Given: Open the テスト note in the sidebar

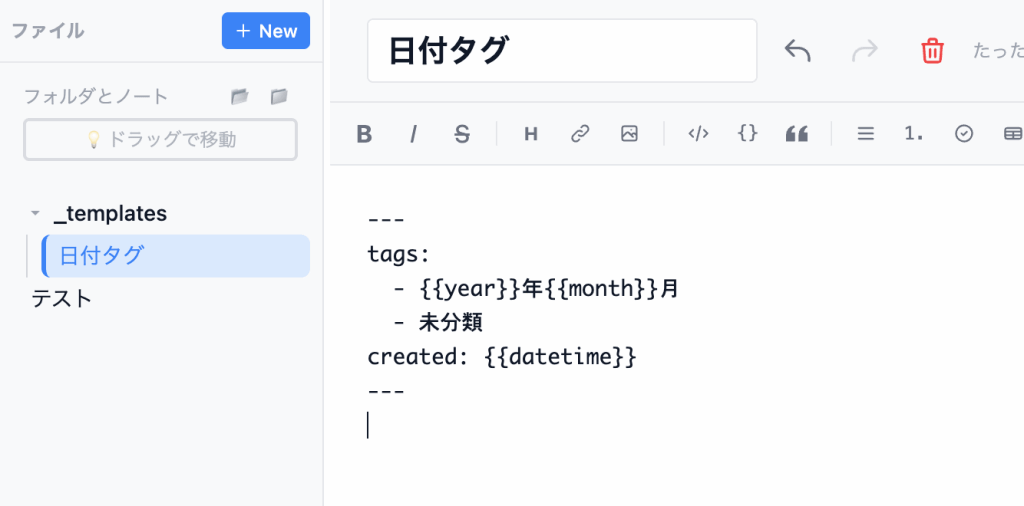Looking at the screenshot, I should (x=62, y=298).
